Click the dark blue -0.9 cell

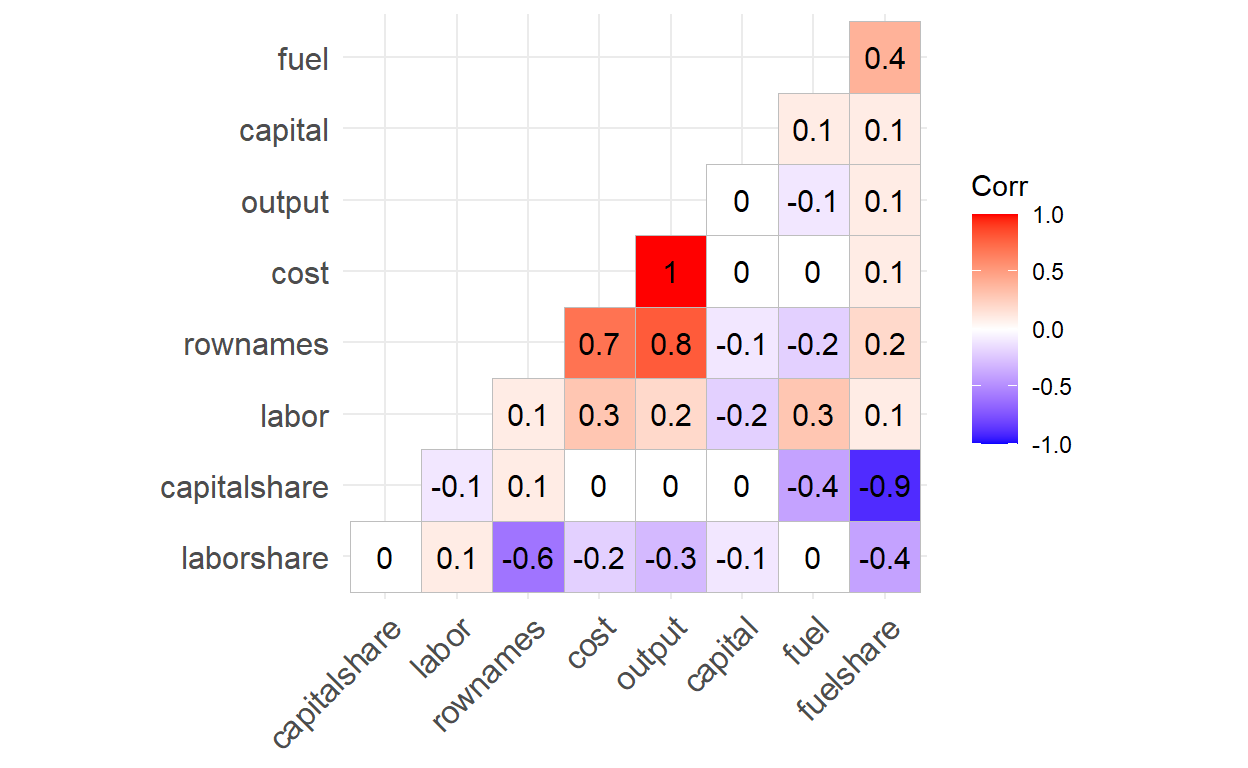pos(884,487)
